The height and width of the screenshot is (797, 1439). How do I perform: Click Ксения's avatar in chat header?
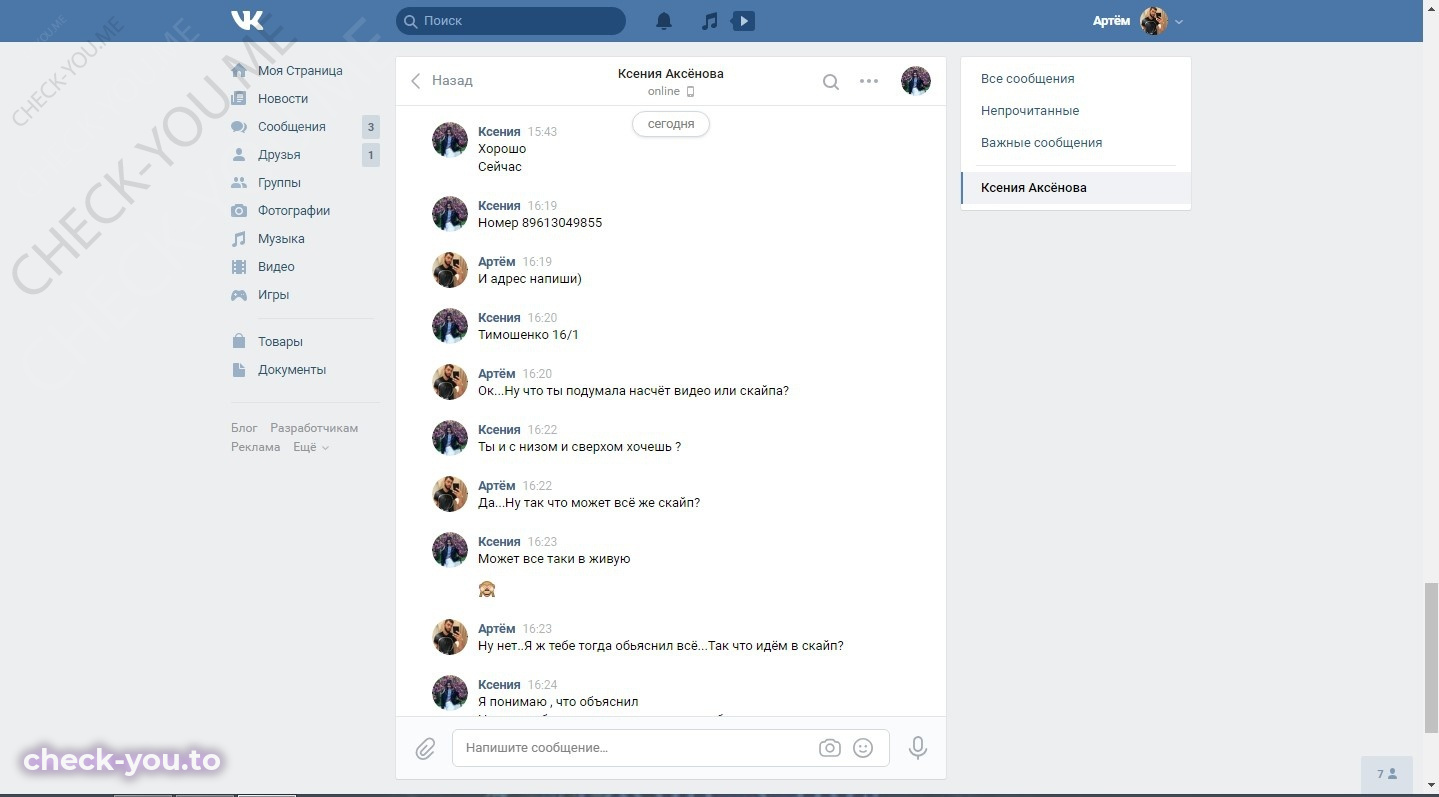916,81
